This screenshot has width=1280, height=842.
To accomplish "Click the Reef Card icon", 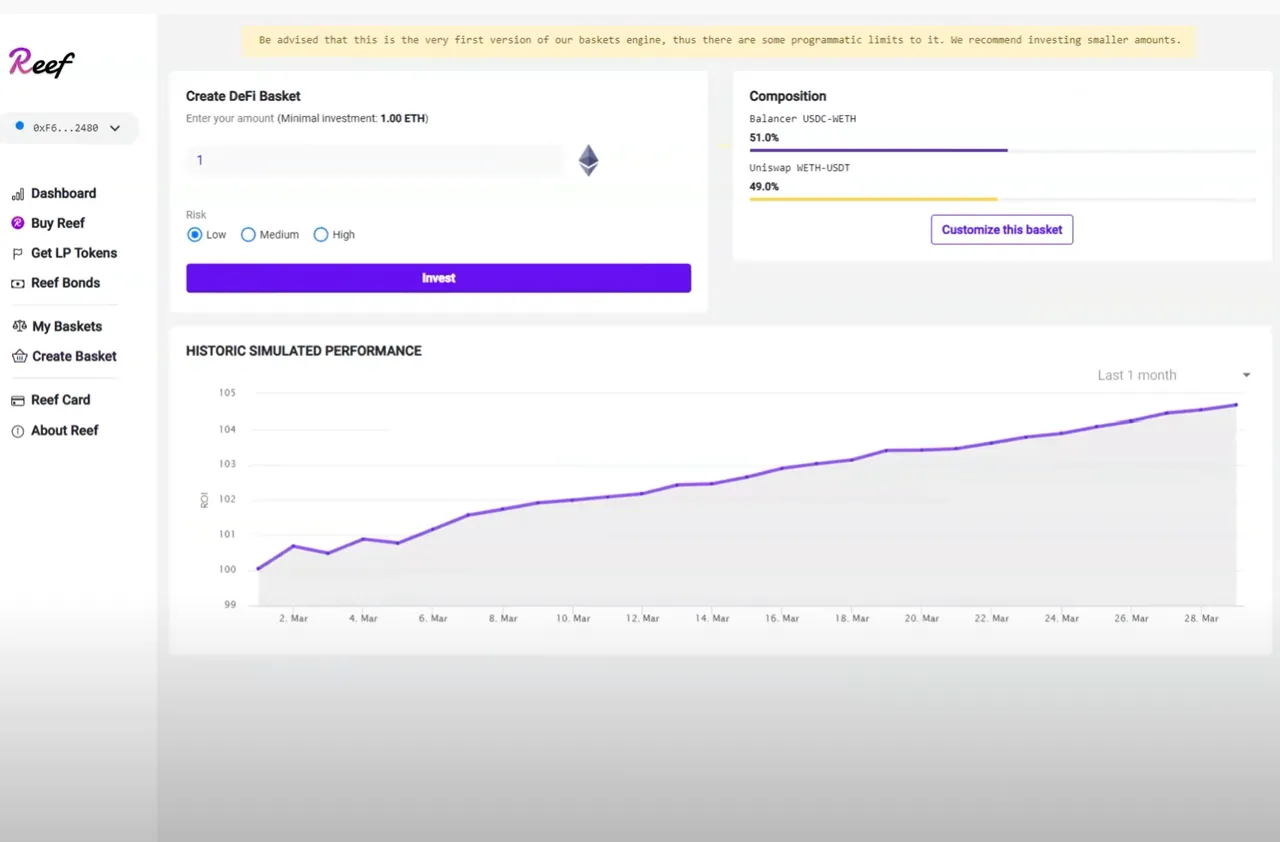I will [x=18, y=400].
